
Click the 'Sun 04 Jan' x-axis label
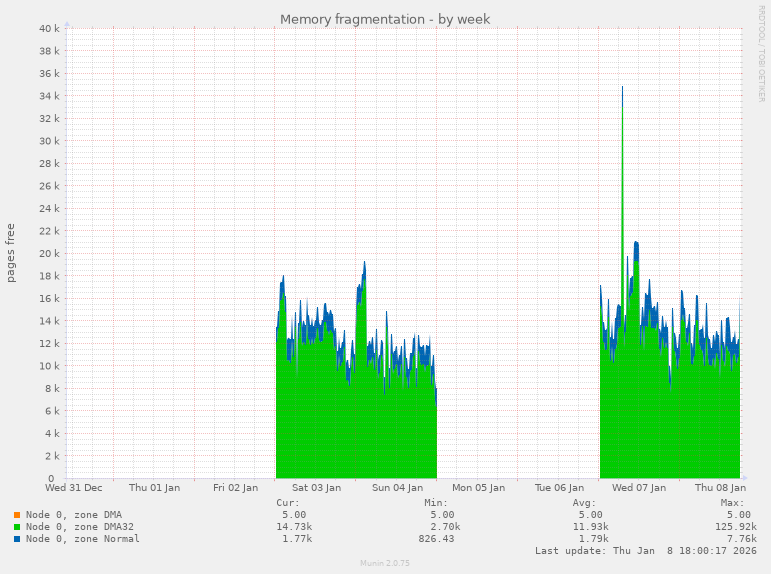(x=397, y=488)
